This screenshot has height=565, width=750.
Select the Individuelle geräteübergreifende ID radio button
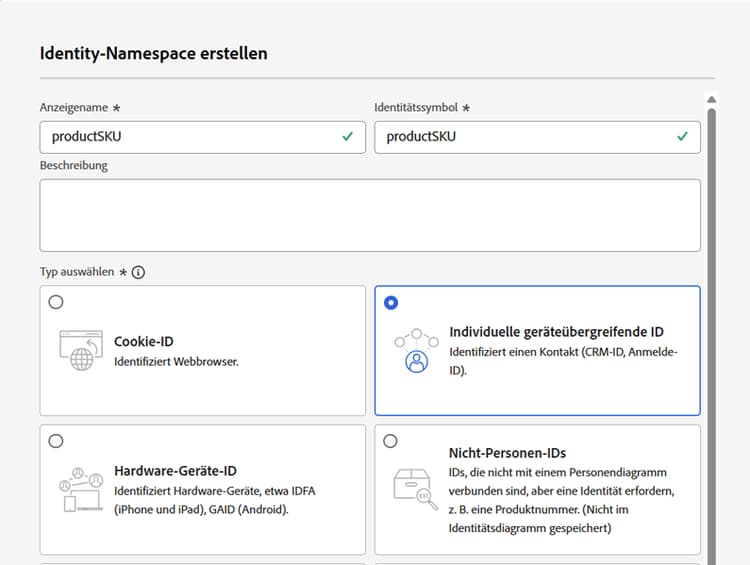(390, 302)
